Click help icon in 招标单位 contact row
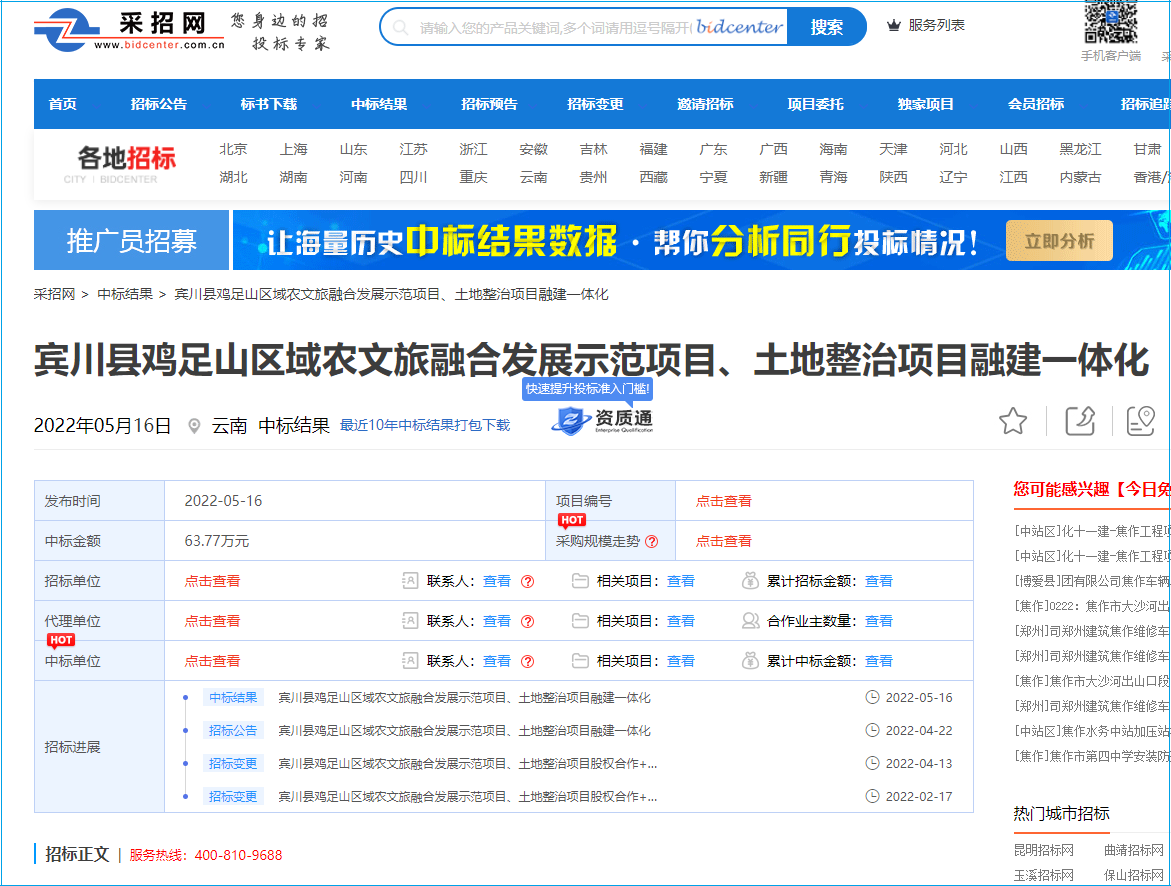 click(528, 581)
